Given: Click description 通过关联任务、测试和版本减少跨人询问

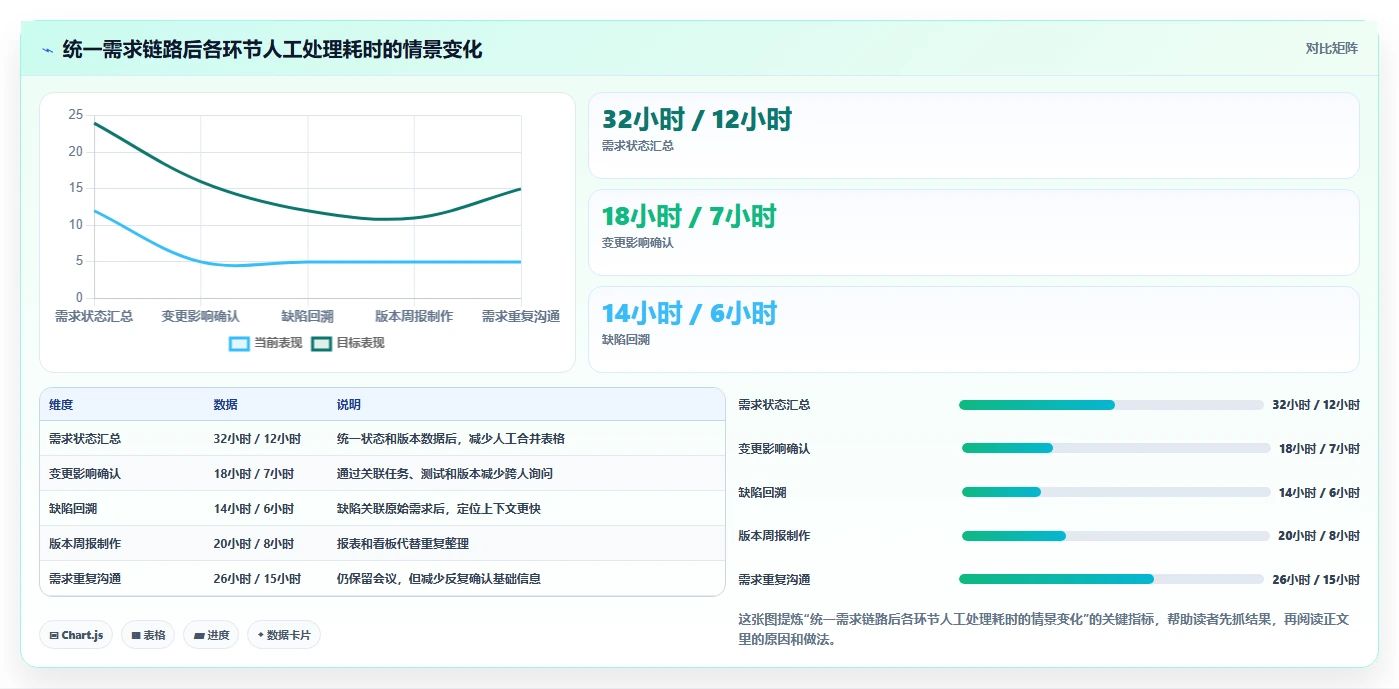Looking at the screenshot, I should pyautogui.click(x=445, y=474).
